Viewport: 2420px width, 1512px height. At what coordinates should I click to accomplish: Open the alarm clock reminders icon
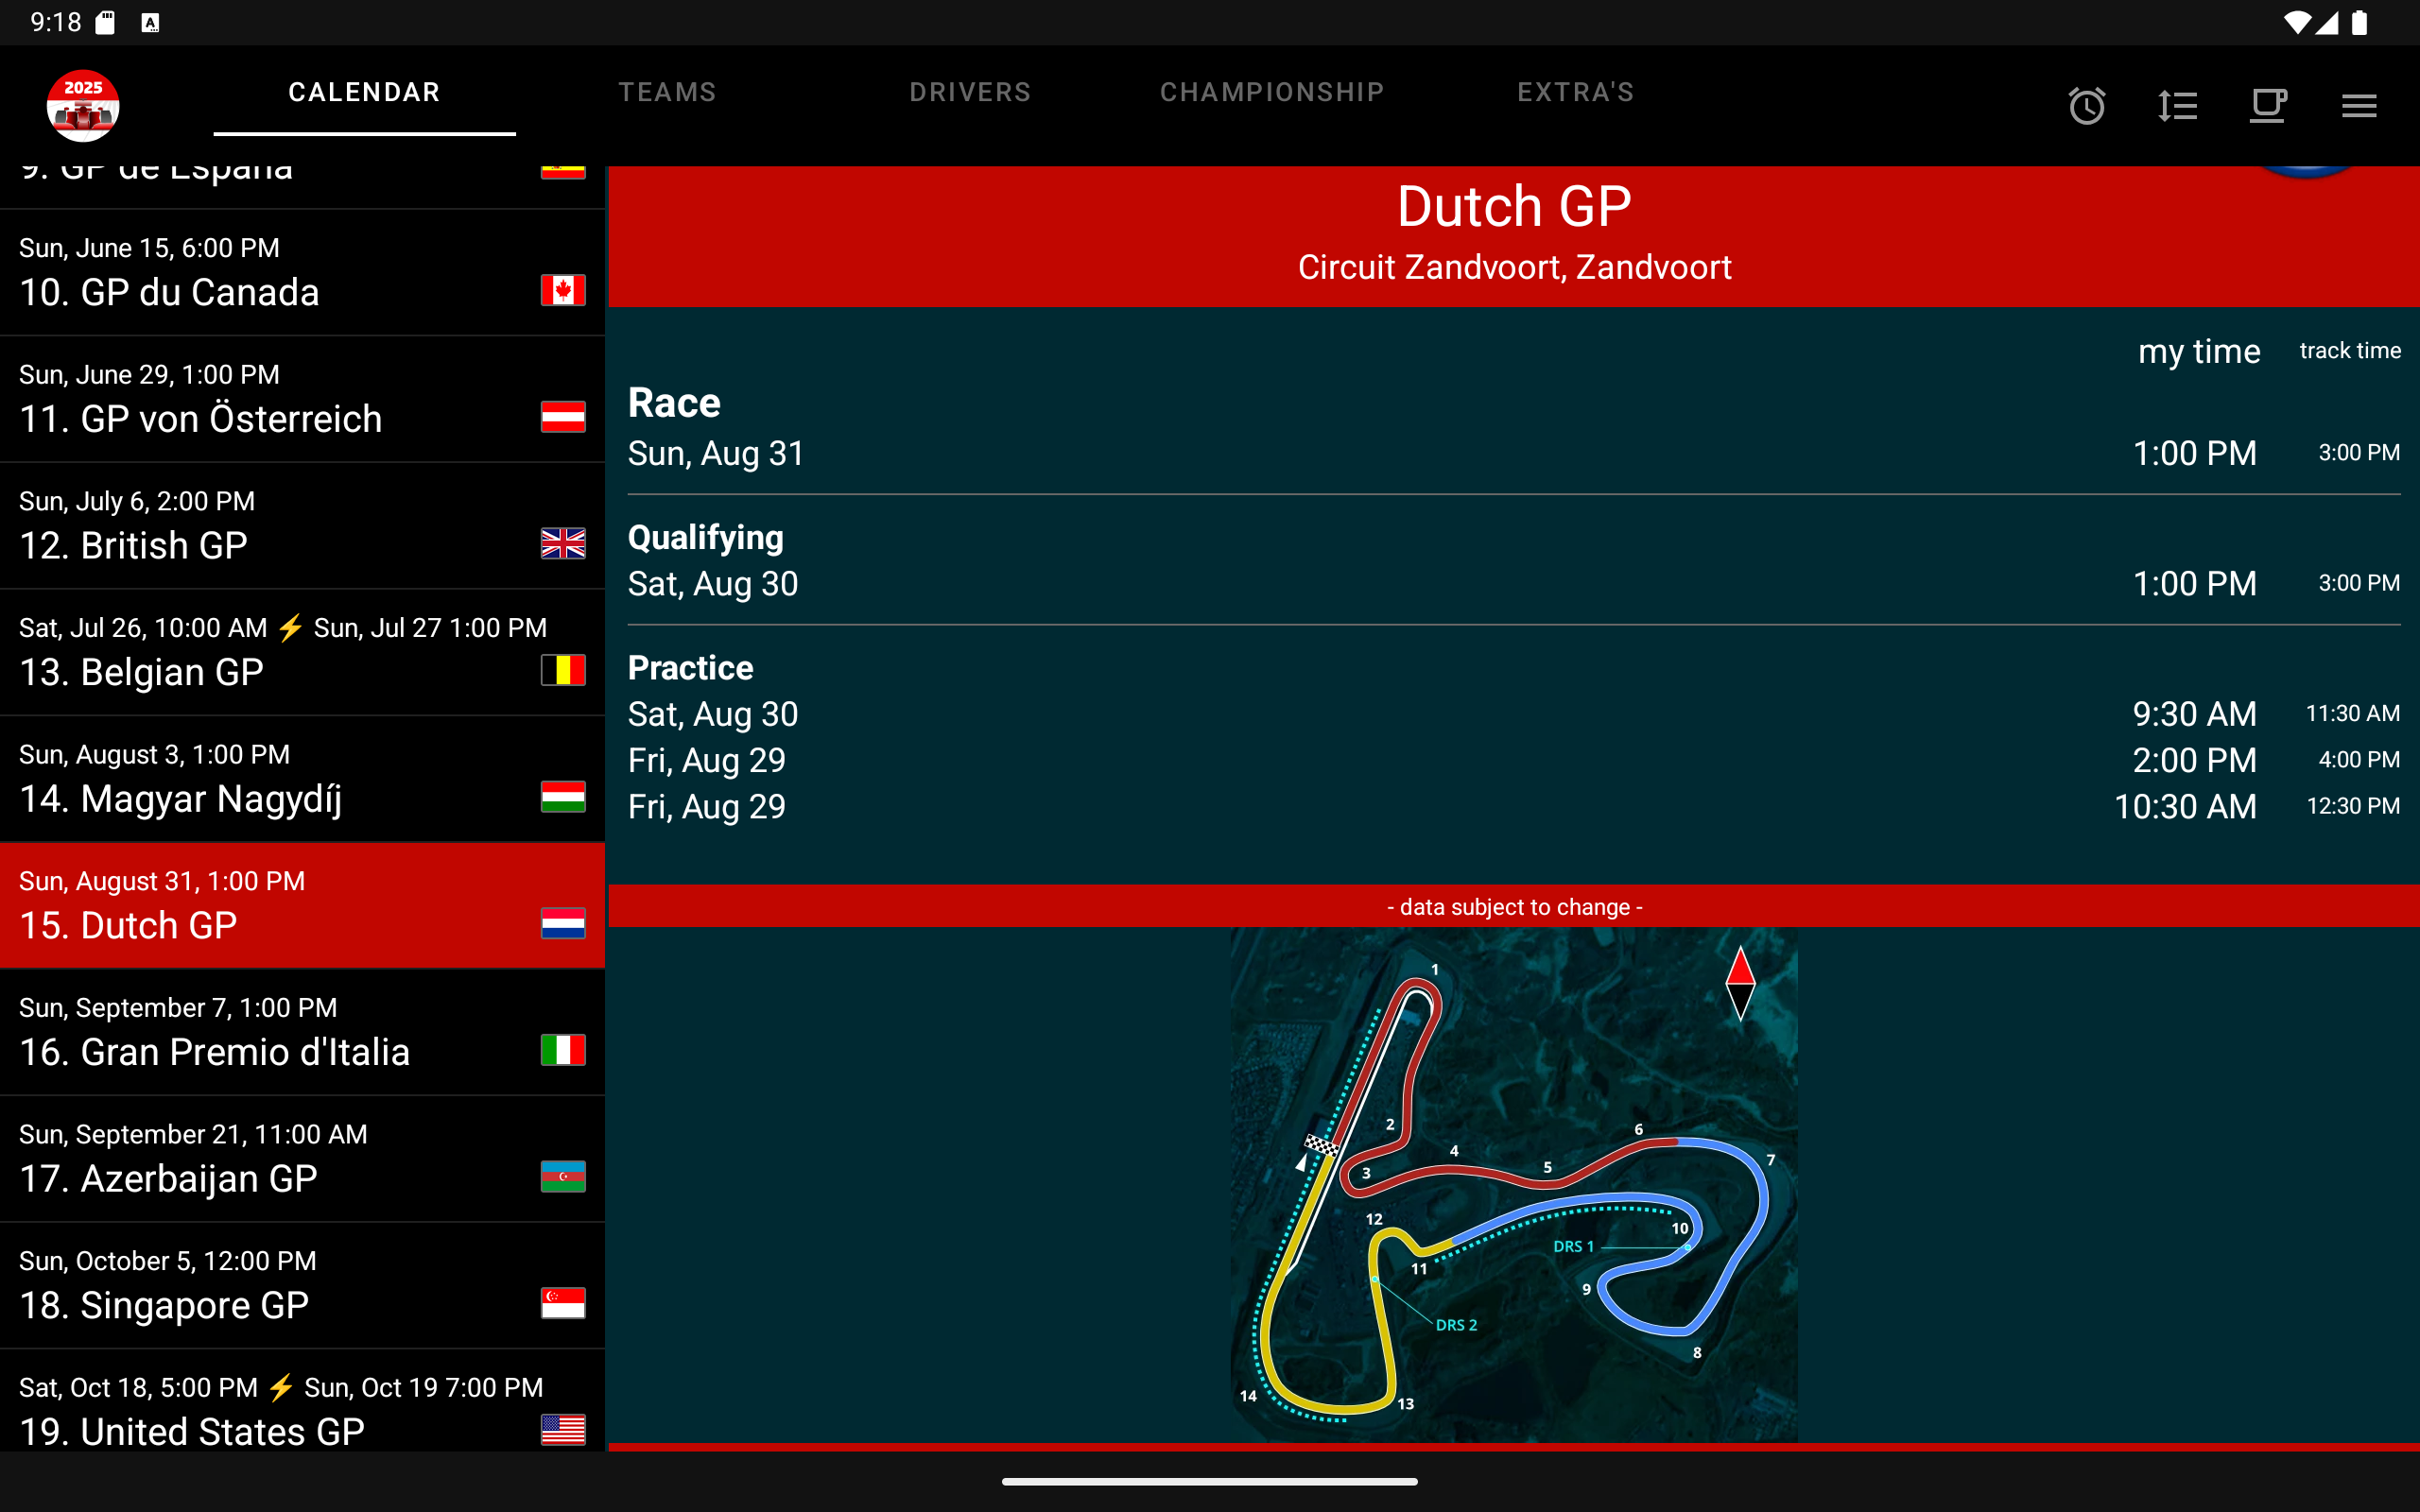tap(2086, 106)
